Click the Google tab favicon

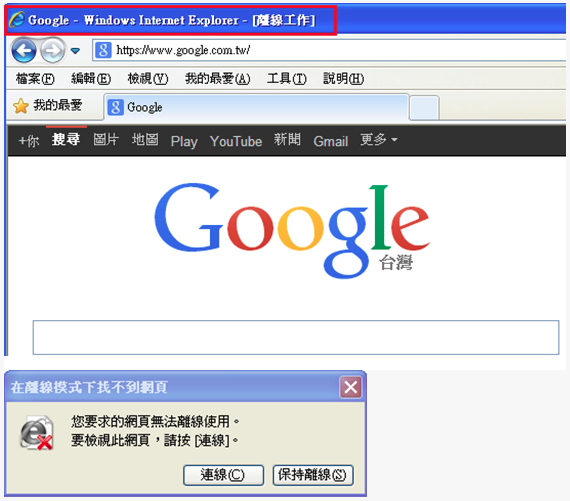tap(116, 107)
